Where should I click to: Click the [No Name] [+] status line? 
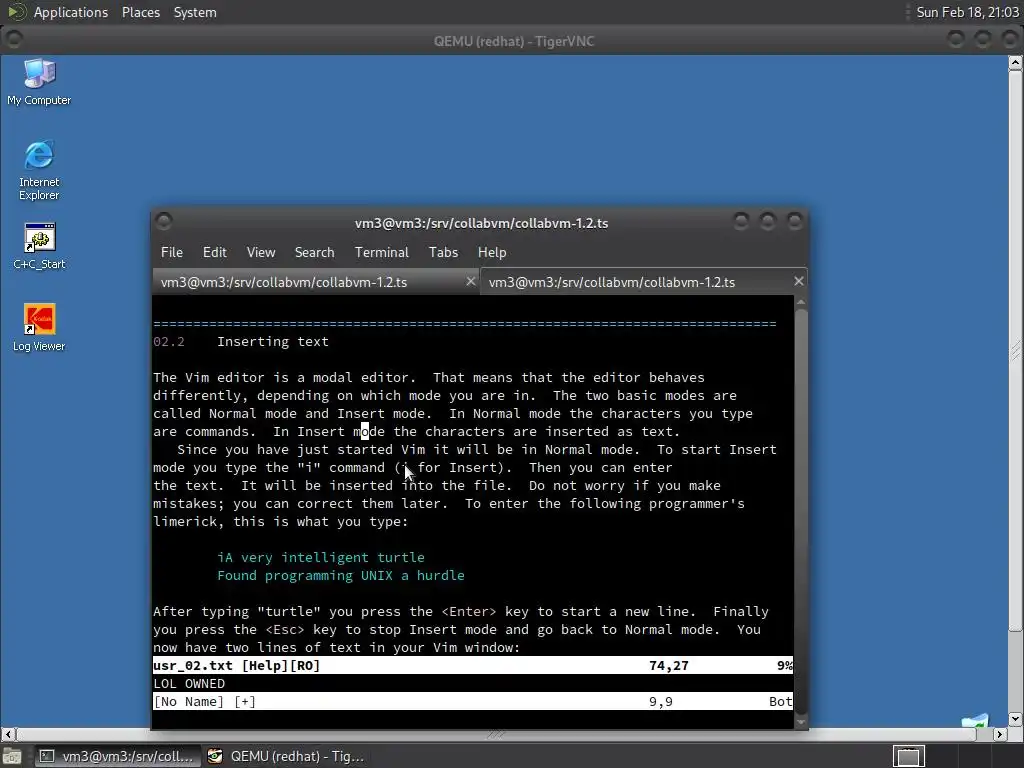point(473,701)
